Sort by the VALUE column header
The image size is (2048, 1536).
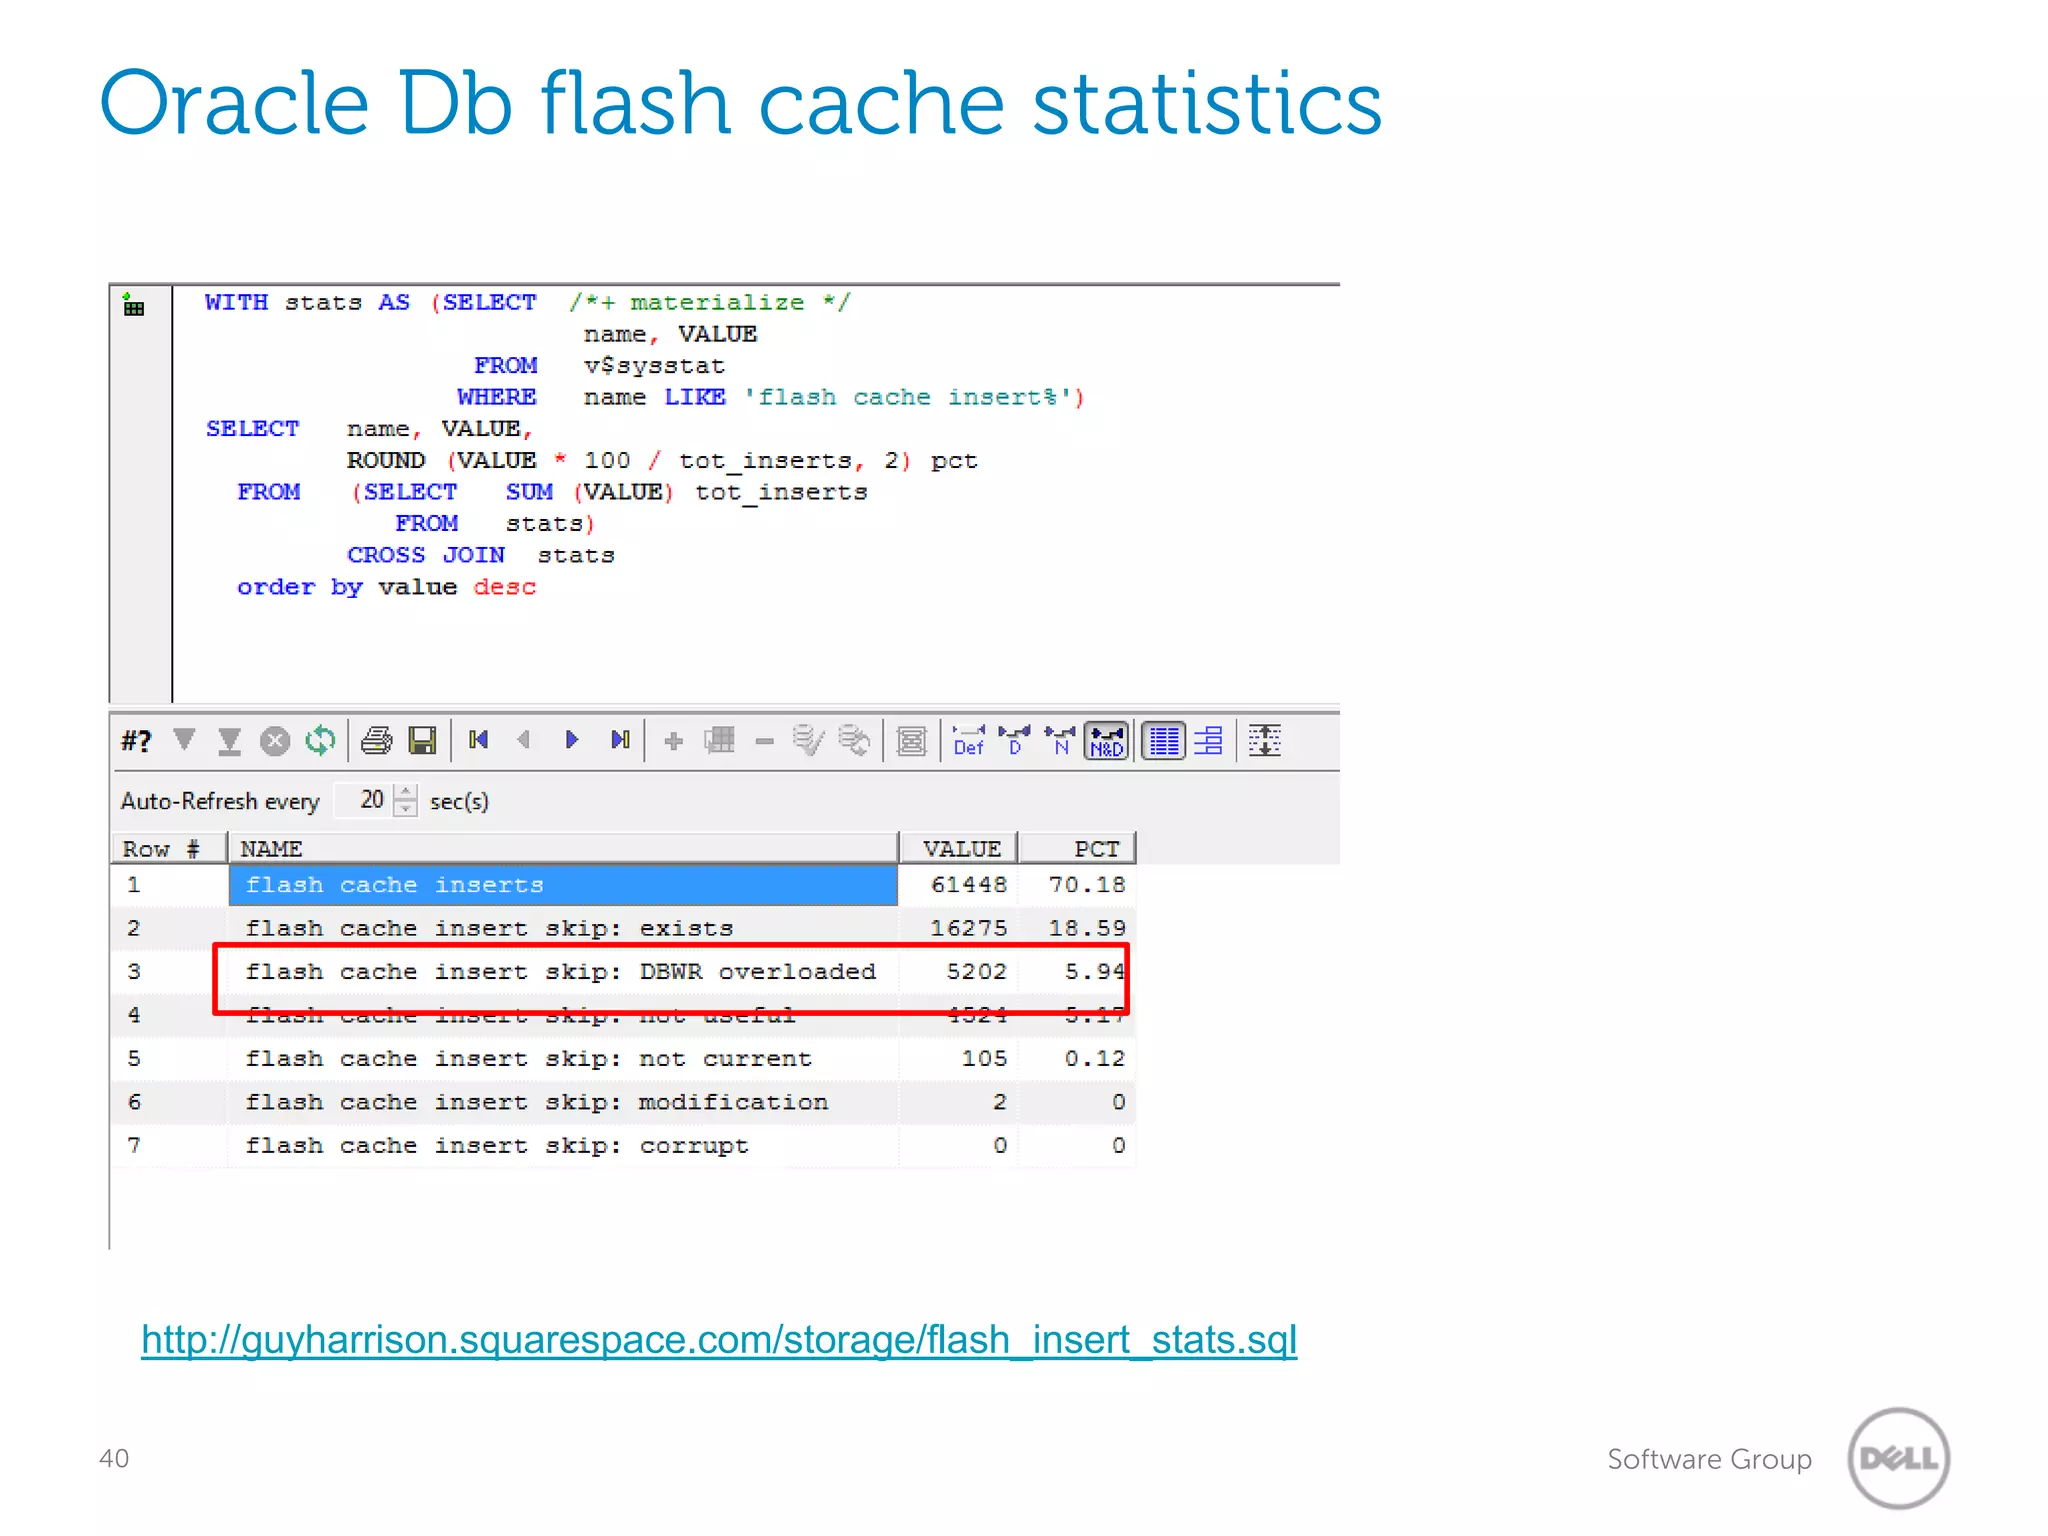click(958, 849)
